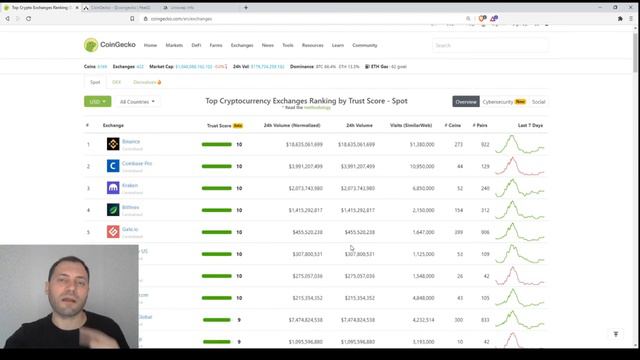Open the USD currency dropdown
This screenshot has width=640, height=360.
pyautogui.click(x=98, y=101)
